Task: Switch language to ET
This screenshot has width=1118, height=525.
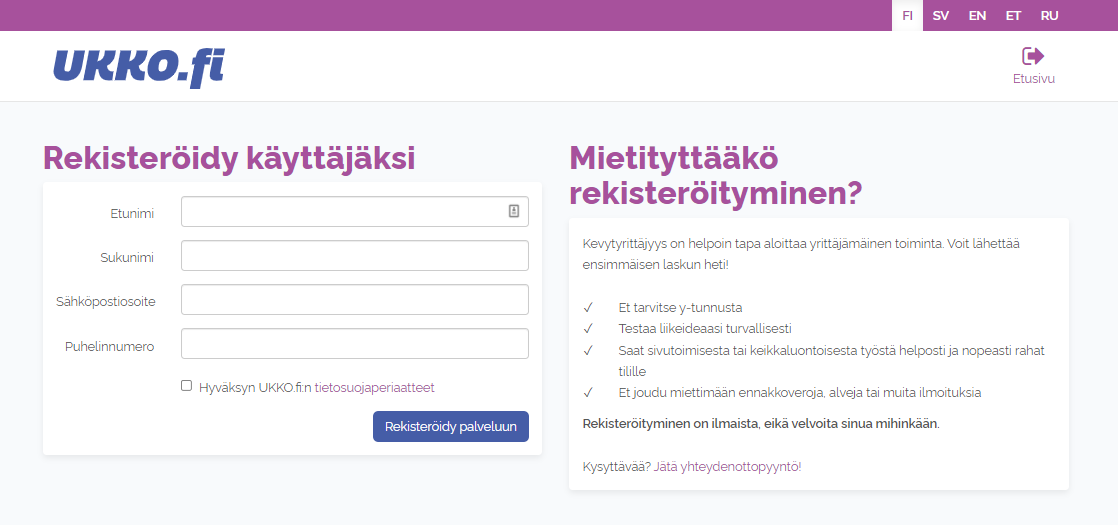Action: click(1013, 16)
